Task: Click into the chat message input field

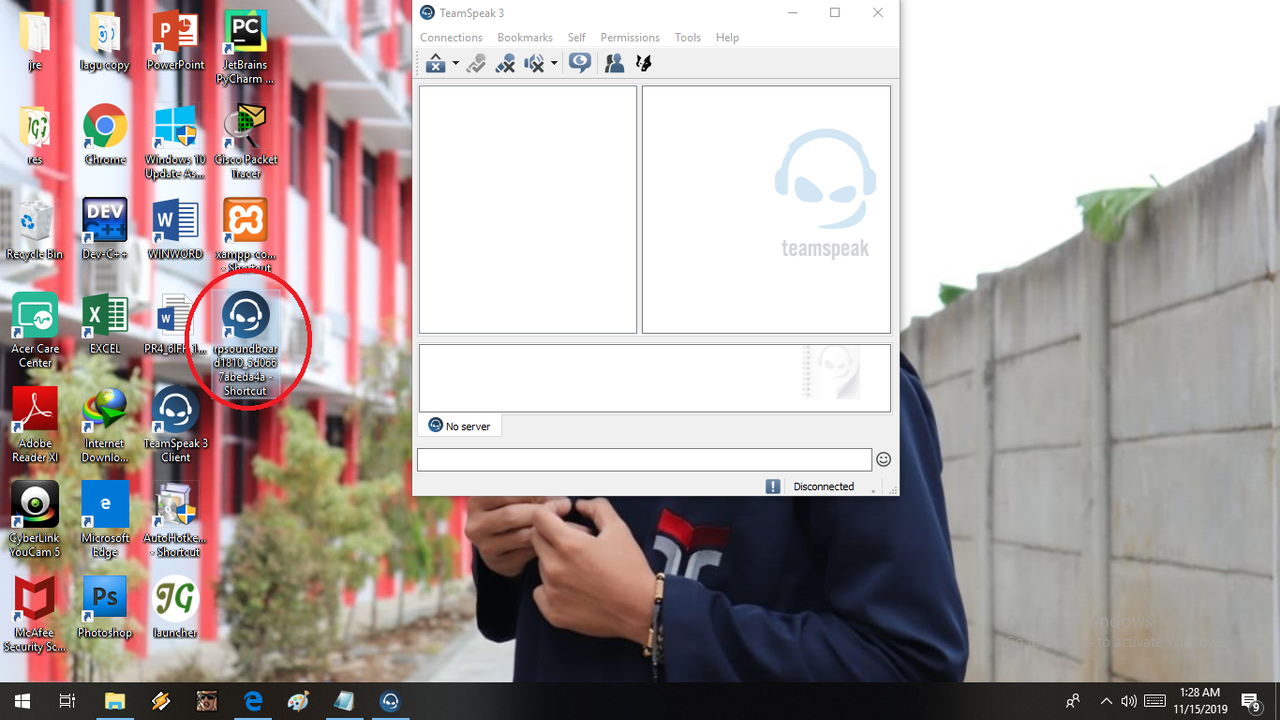Action: click(644, 459)
